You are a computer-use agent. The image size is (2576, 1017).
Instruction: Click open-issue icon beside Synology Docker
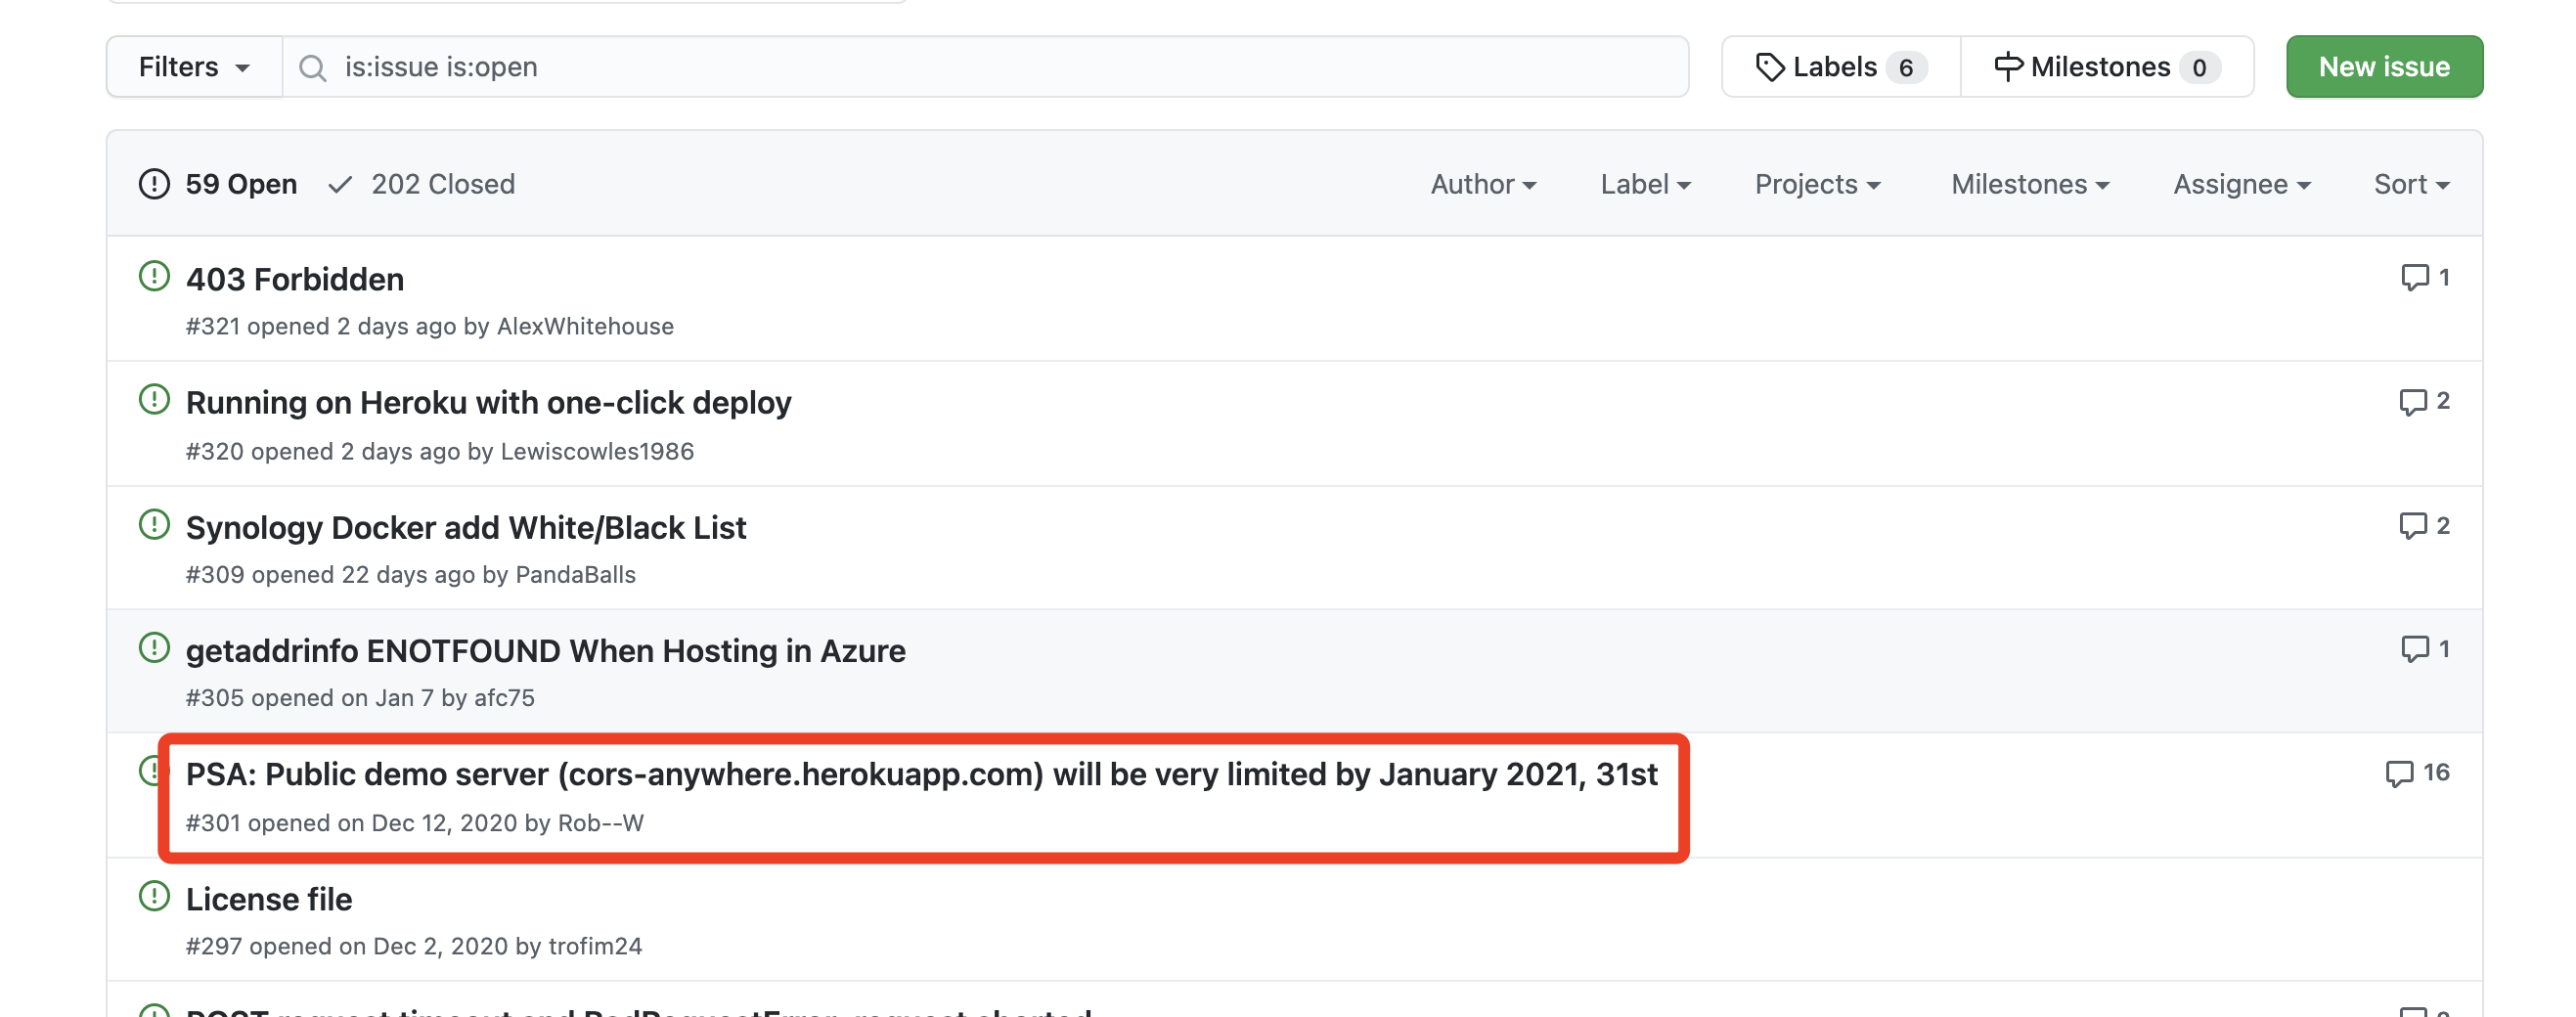coord(154,524)
